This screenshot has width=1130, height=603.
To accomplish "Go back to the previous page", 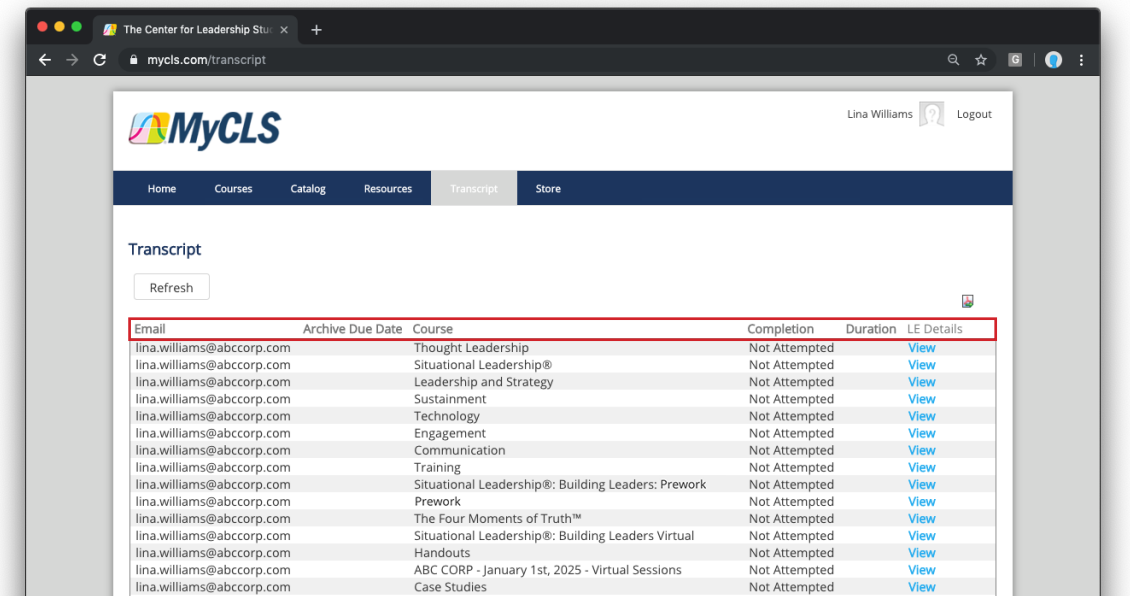I will (x=45, y=60).
